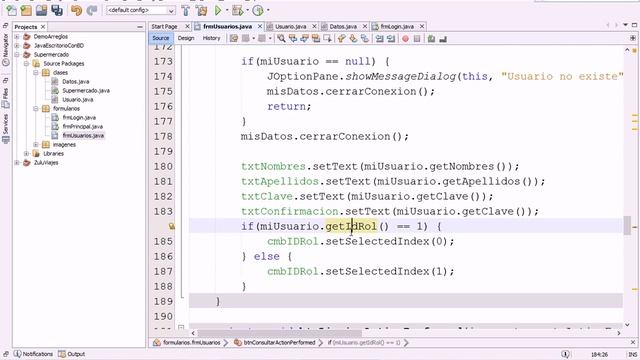Open Supermercado.java in the project tree
Viewport: 640px width, 360px height.
pyautogui.click(x=86, y=90)
